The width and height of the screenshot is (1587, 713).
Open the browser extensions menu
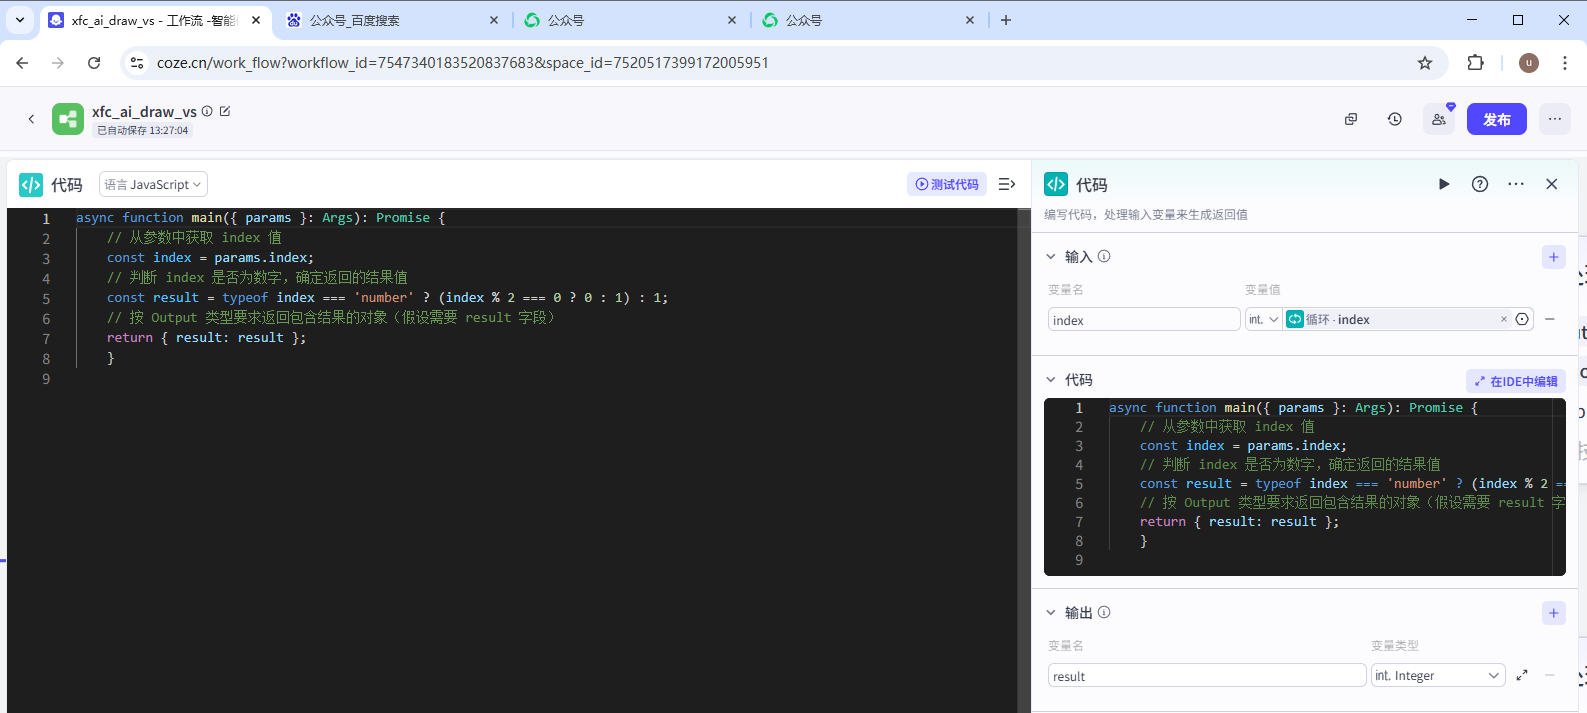point(1475,62)
